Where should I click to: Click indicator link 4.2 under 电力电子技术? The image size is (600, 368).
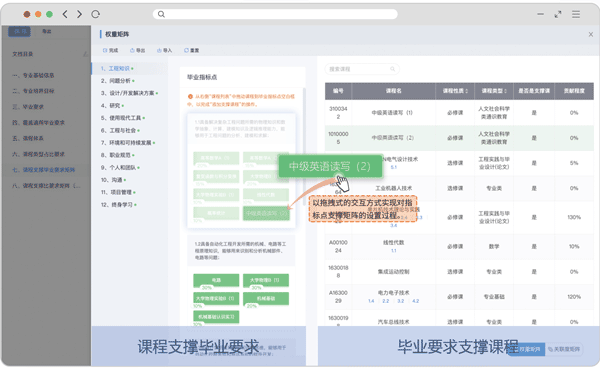click(416, 301)
